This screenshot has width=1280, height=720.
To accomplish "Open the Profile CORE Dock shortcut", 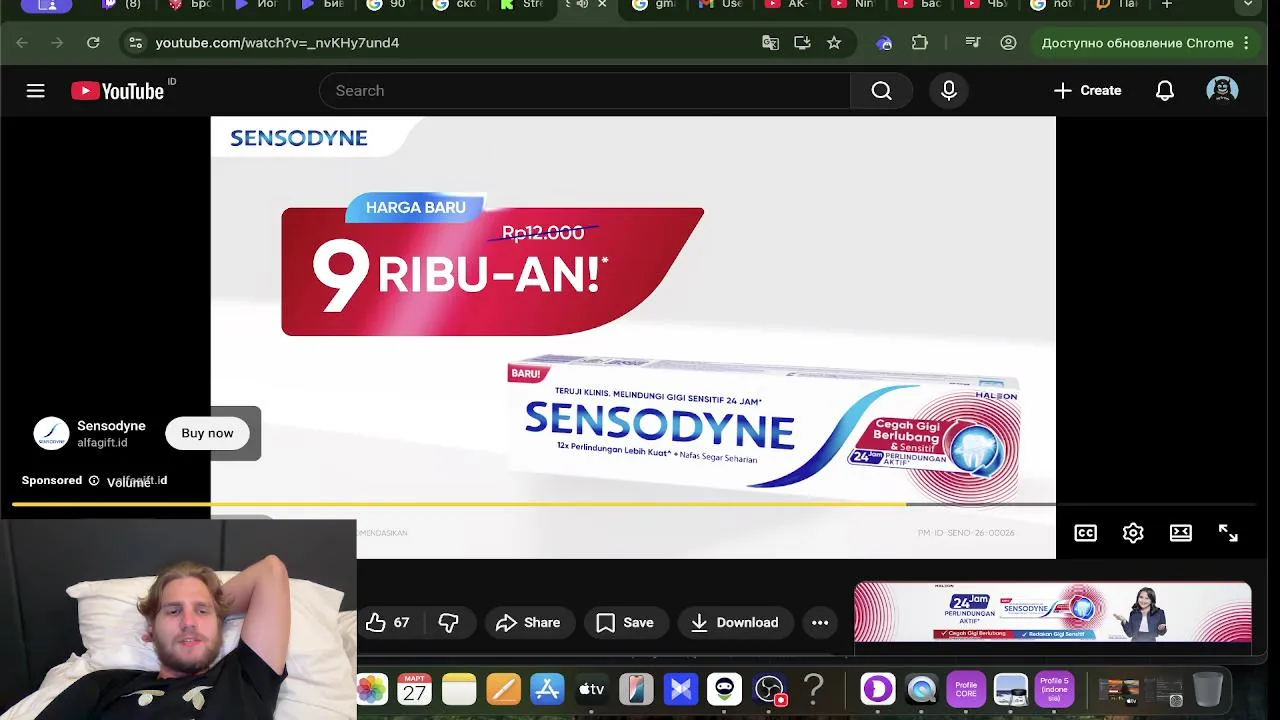I will [966, 689].
